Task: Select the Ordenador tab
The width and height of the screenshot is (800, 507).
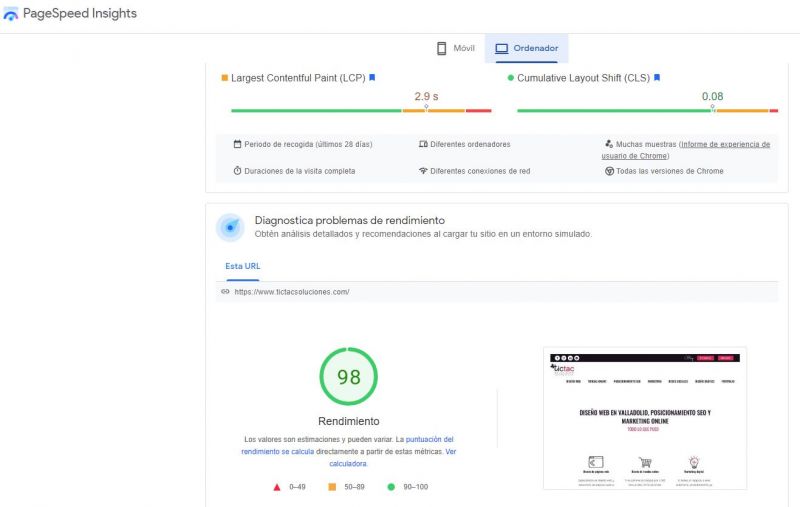Action: point(527,48)
